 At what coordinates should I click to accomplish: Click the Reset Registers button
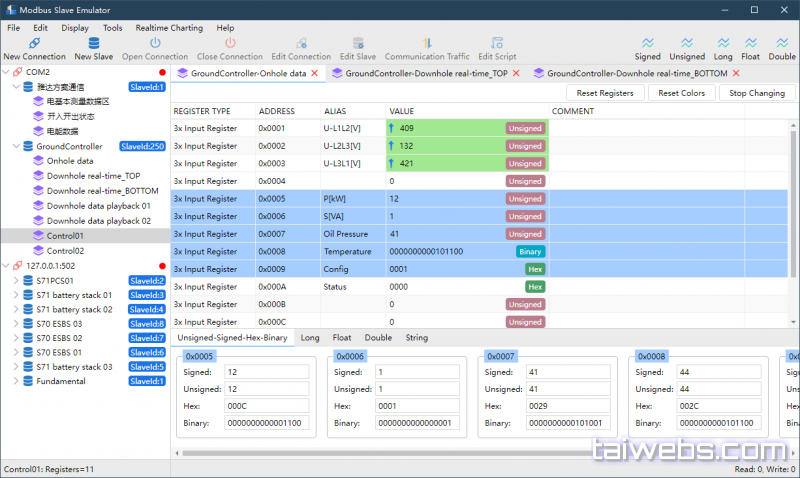[604, 93]
